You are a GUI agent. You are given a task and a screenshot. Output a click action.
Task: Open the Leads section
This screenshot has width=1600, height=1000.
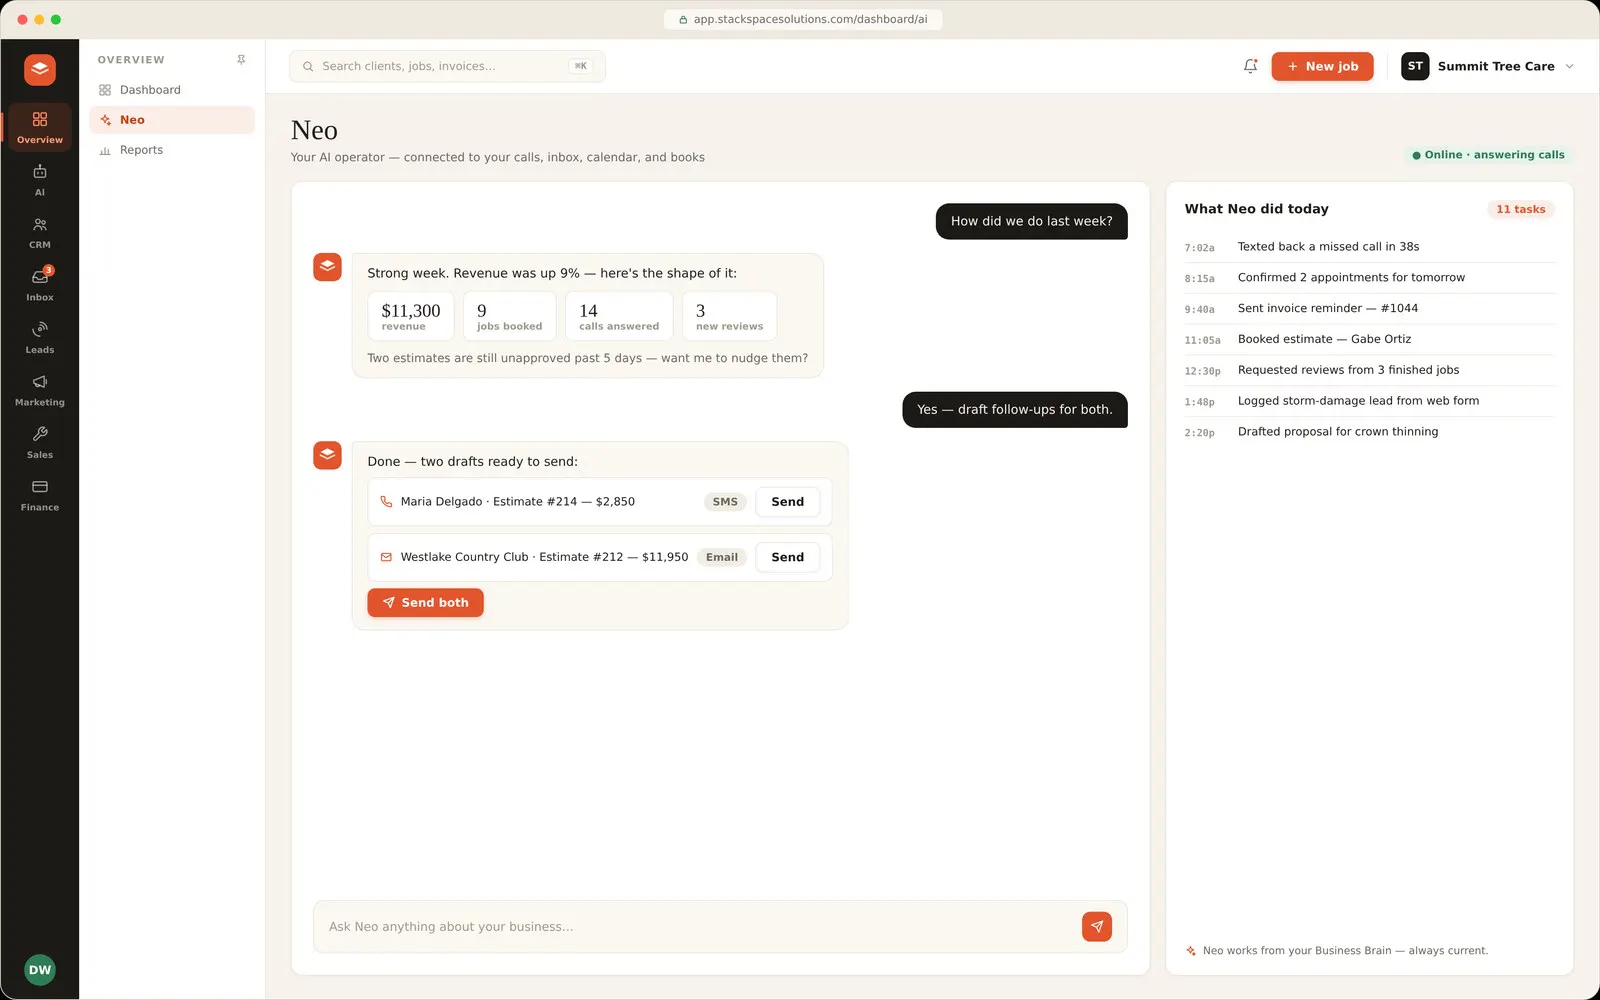tap(40, 337)
